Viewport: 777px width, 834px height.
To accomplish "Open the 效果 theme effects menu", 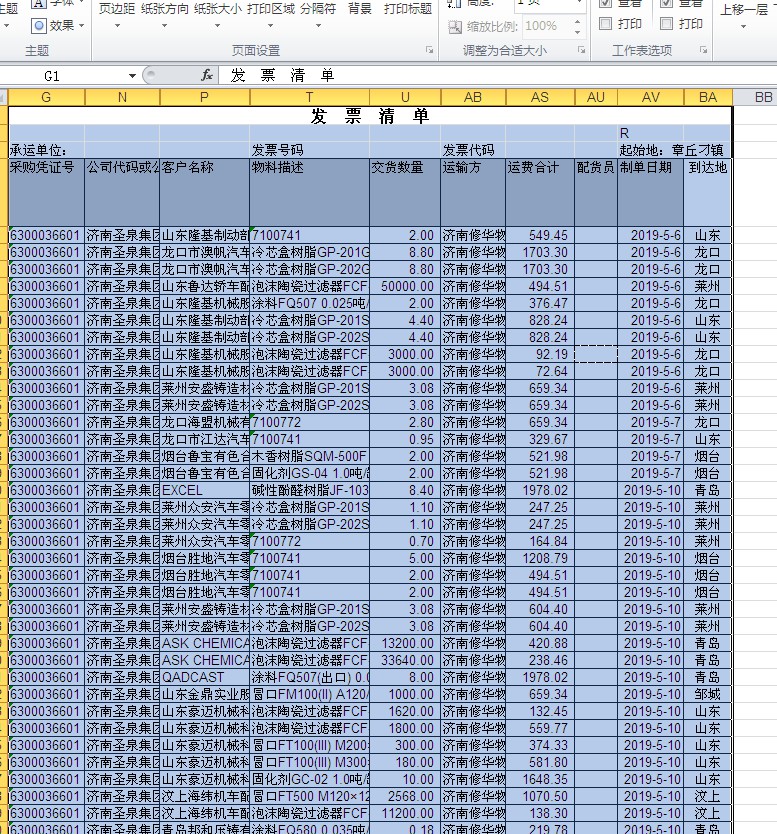I will coord(59,26).
